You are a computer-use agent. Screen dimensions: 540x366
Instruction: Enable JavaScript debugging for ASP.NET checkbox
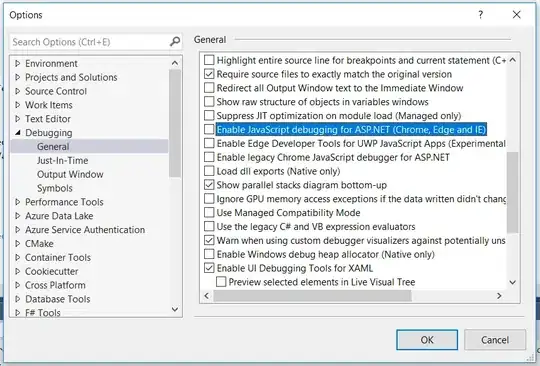(x=209, y=129)
